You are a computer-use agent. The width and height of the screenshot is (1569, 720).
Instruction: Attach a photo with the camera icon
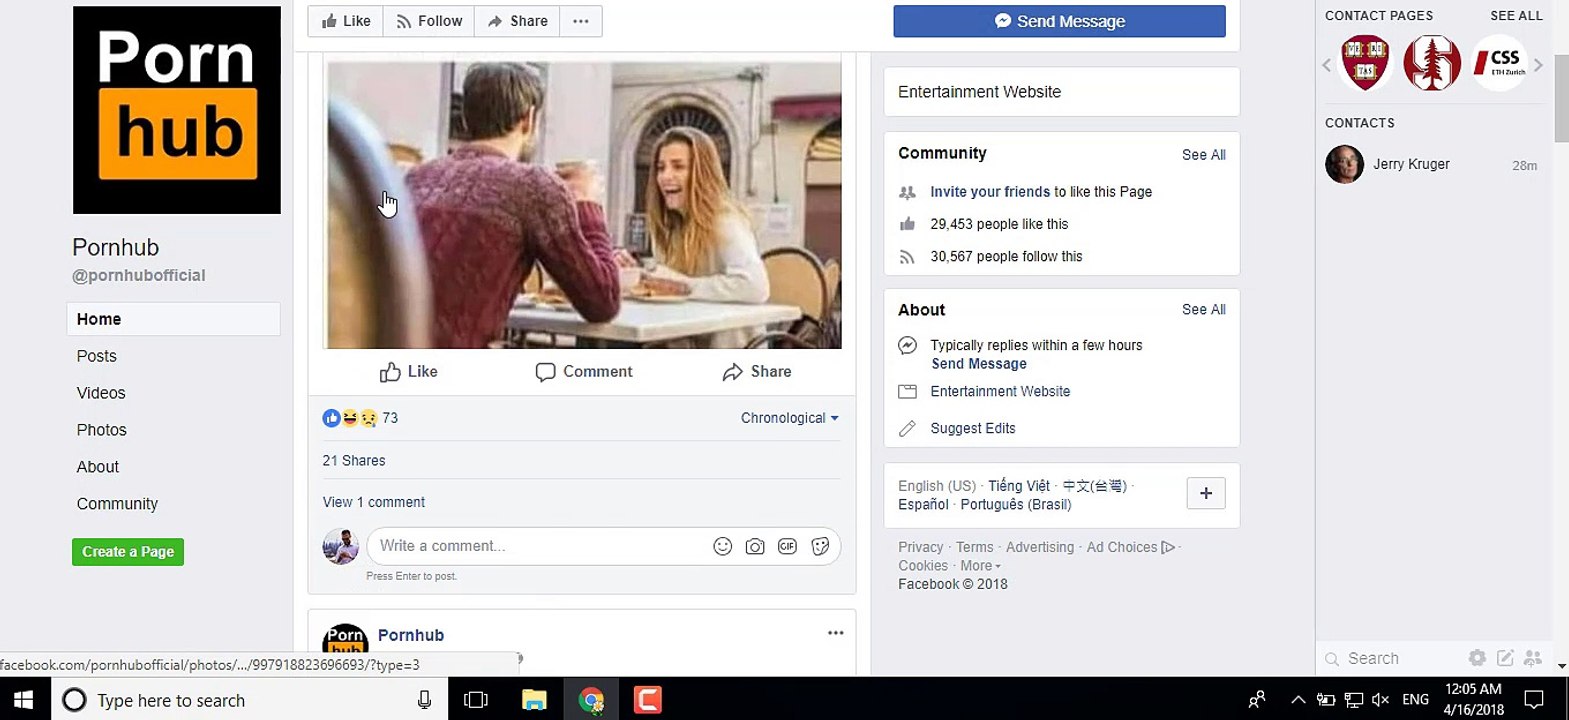pos(755,546)
